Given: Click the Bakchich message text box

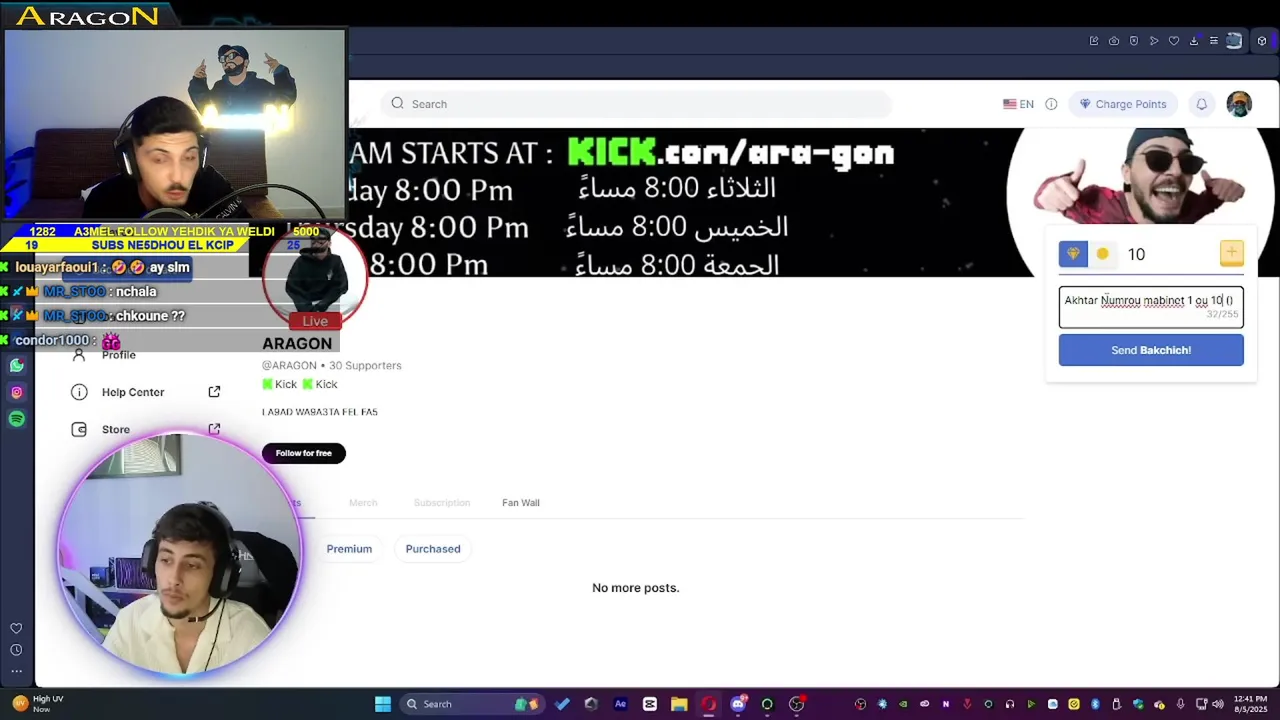Looking at the screenshot, I should [x=1151, y=307].
